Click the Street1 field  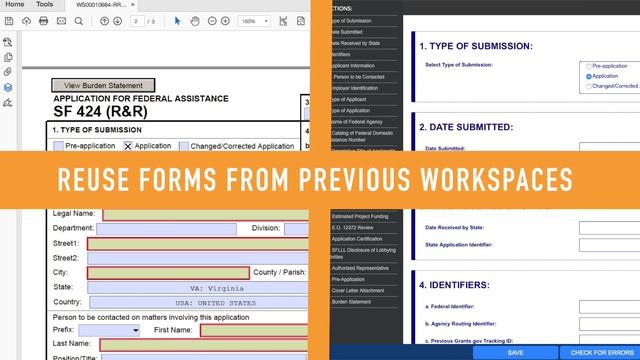point(198,244)
